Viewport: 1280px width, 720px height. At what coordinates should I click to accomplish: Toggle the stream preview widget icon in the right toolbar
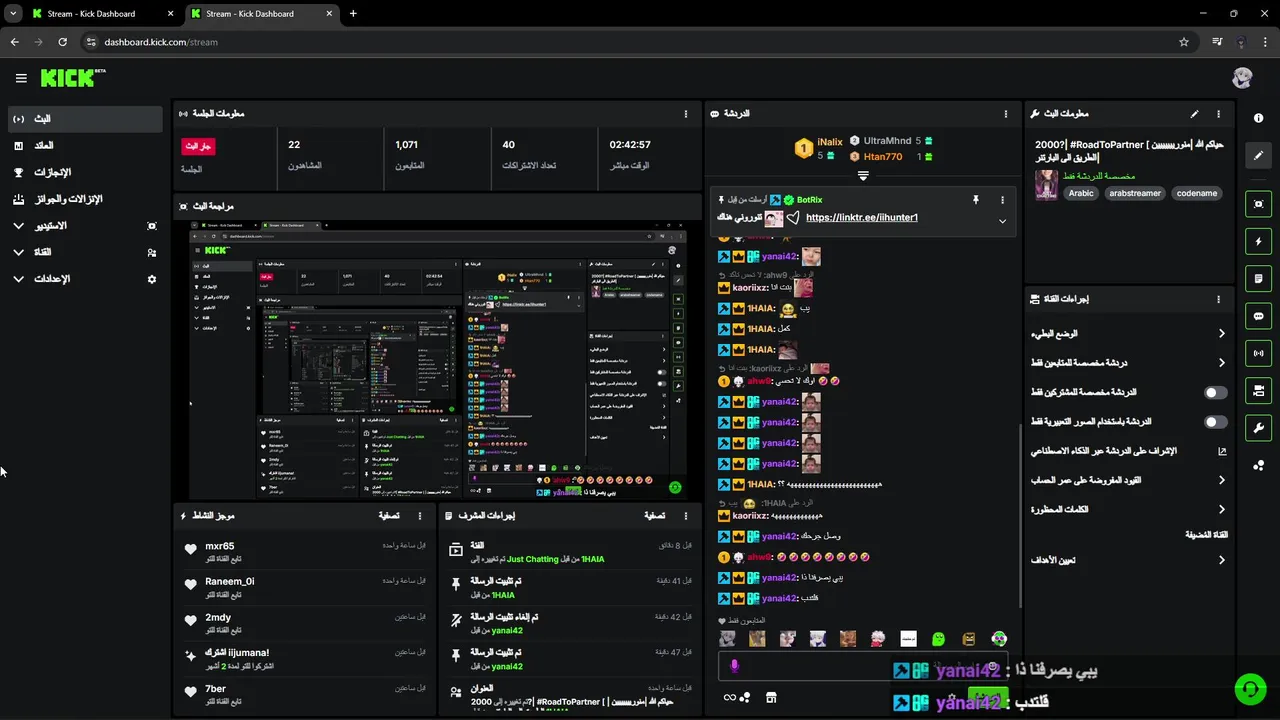click(1258, 204)
